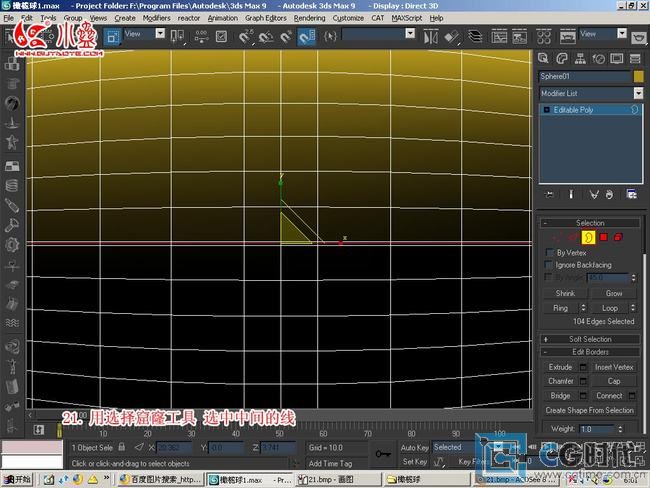Select the Edge sub-object level icon
Image resolution: width=650 pixels, height=488 pixels.
(x=573, y=237)
